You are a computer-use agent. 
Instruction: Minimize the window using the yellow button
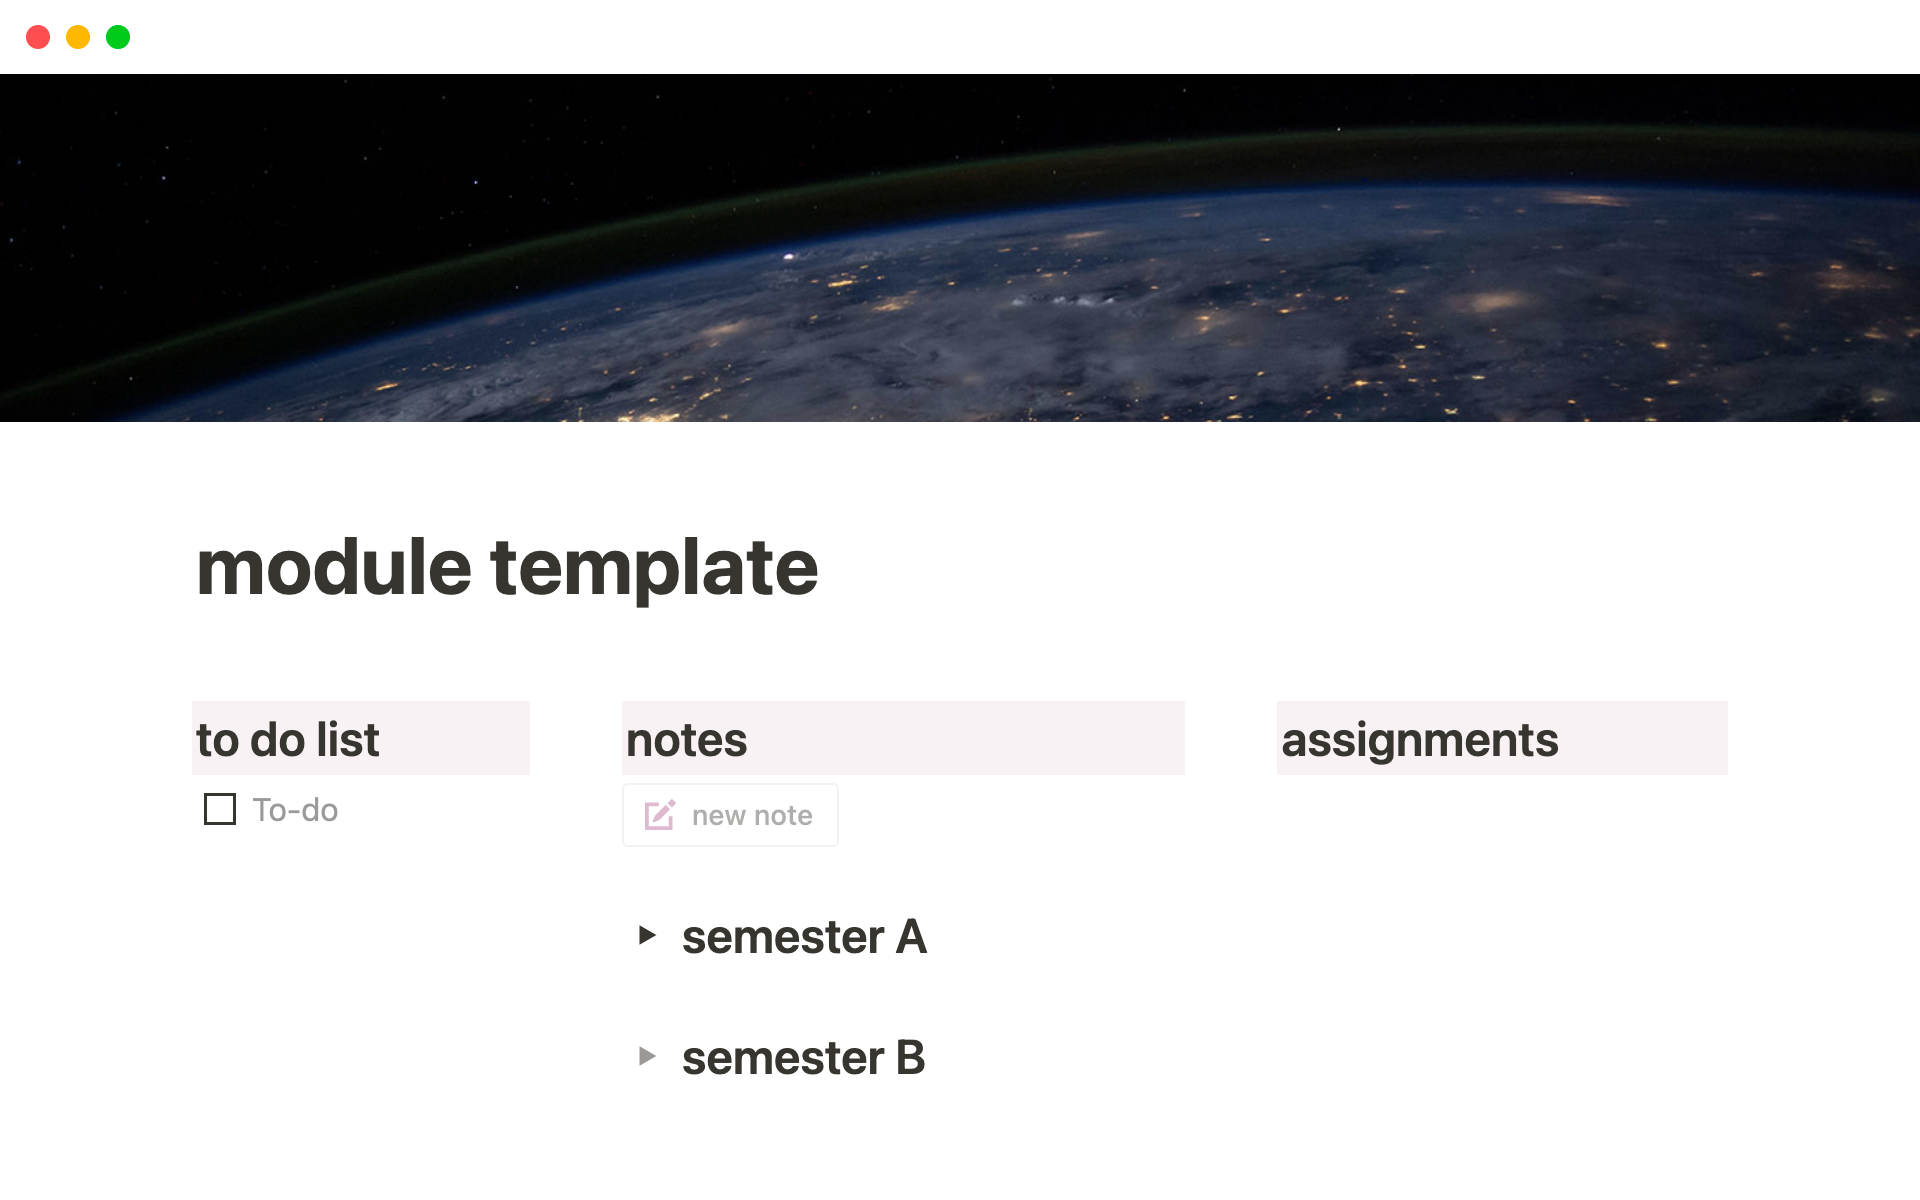click(78, 37)
